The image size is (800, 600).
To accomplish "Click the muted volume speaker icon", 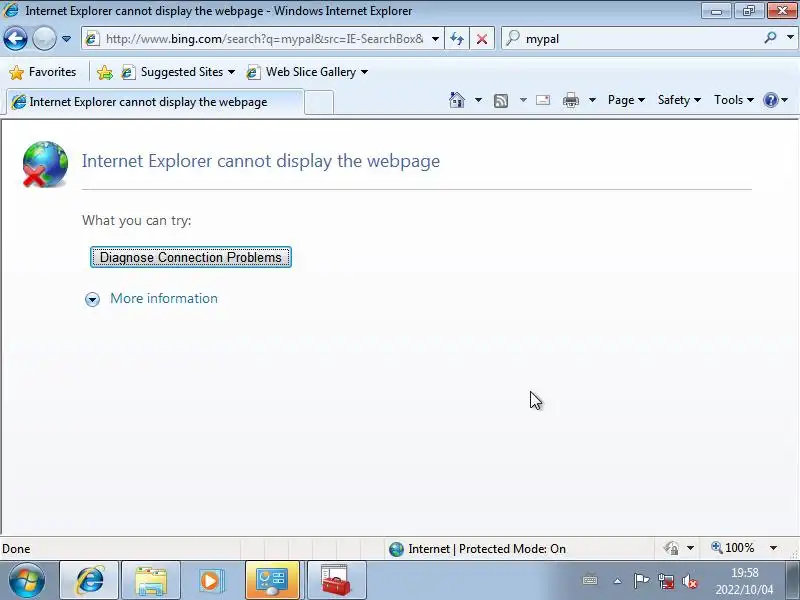I will [690, 581].
